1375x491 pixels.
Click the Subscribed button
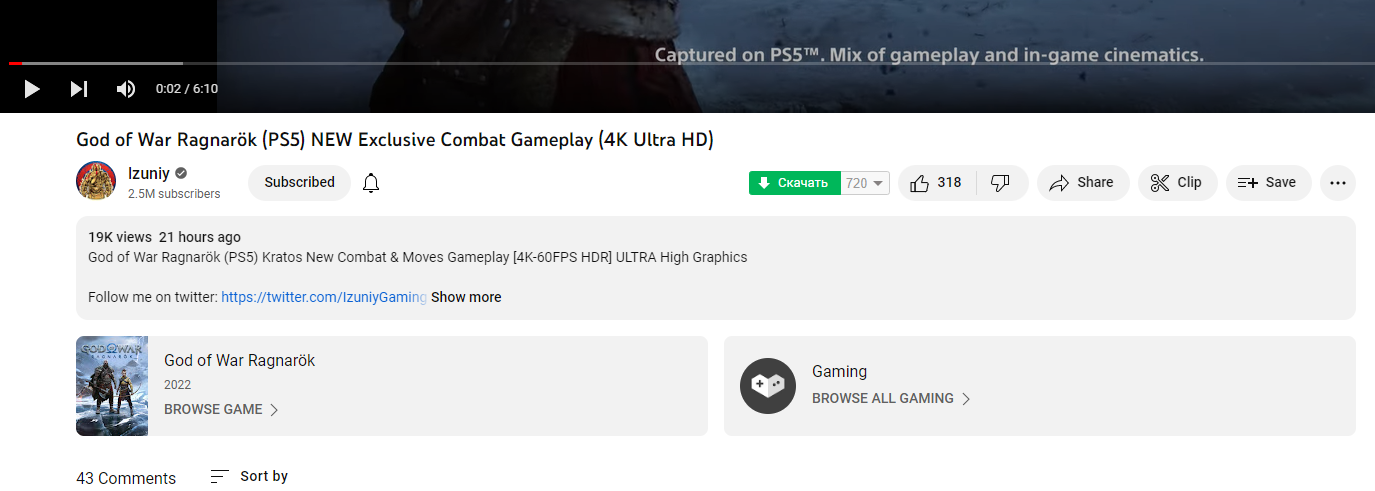click(x=299, y=183)
